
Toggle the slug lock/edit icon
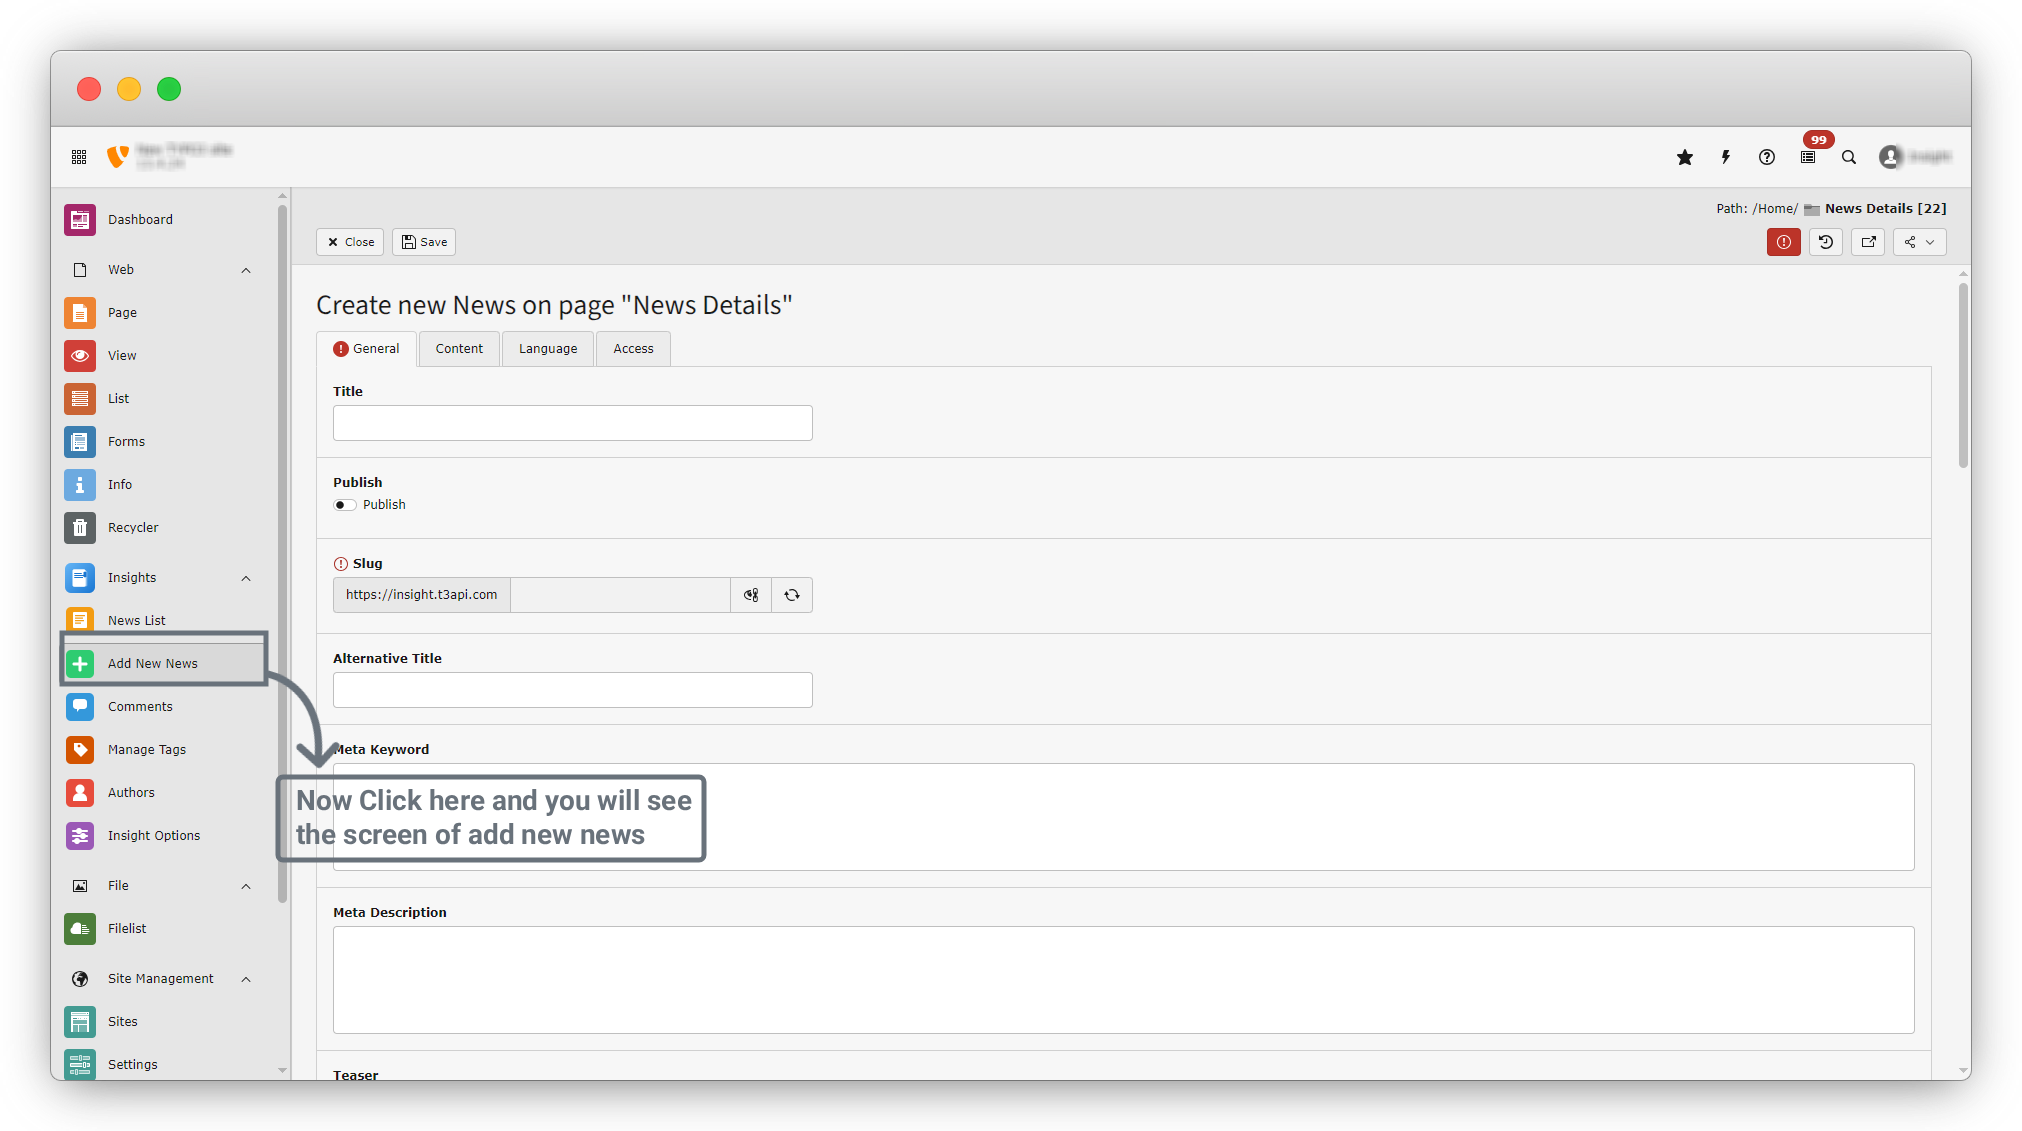coord(751,595)
